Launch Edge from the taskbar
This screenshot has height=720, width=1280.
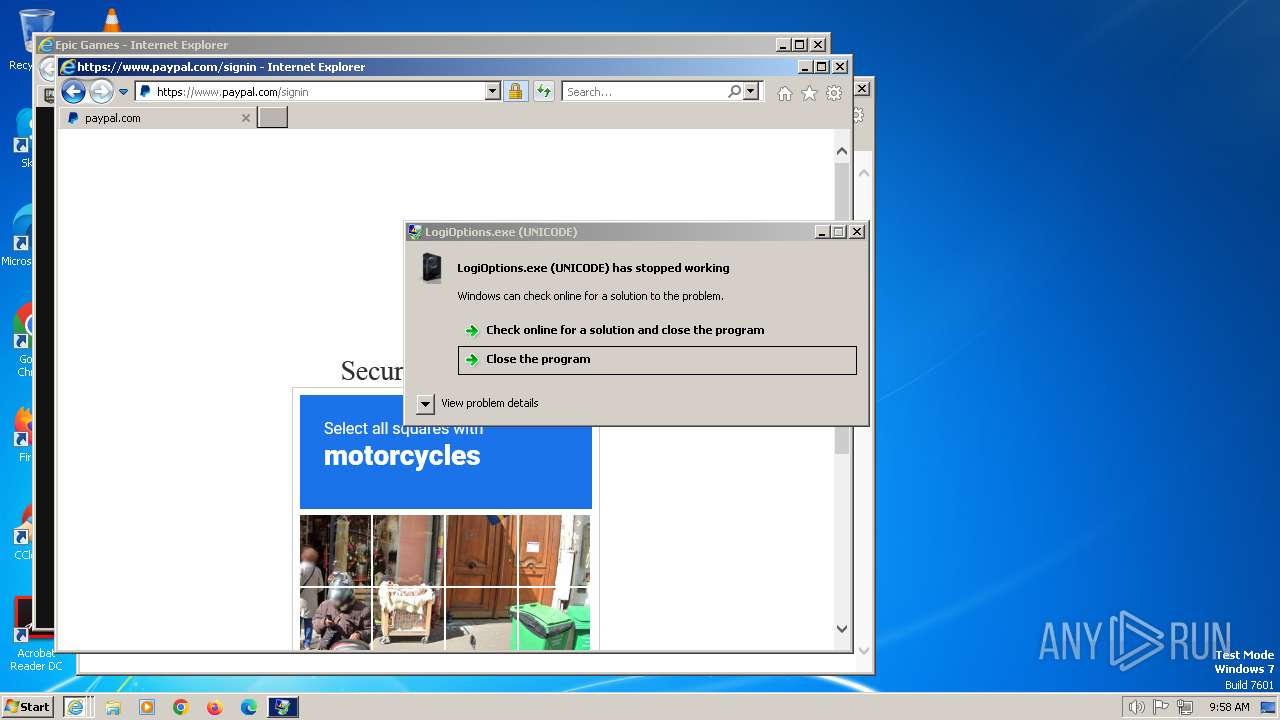tap(249, 707)
